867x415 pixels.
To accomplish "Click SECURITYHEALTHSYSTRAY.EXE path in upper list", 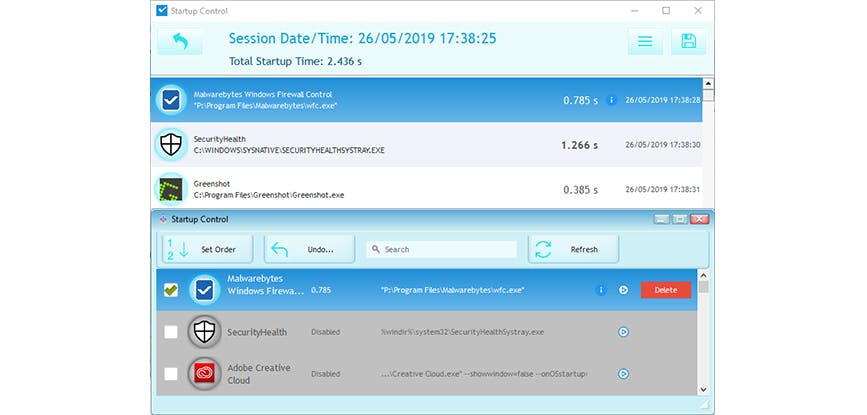I will pyautogui.click(x=289, y=150).
